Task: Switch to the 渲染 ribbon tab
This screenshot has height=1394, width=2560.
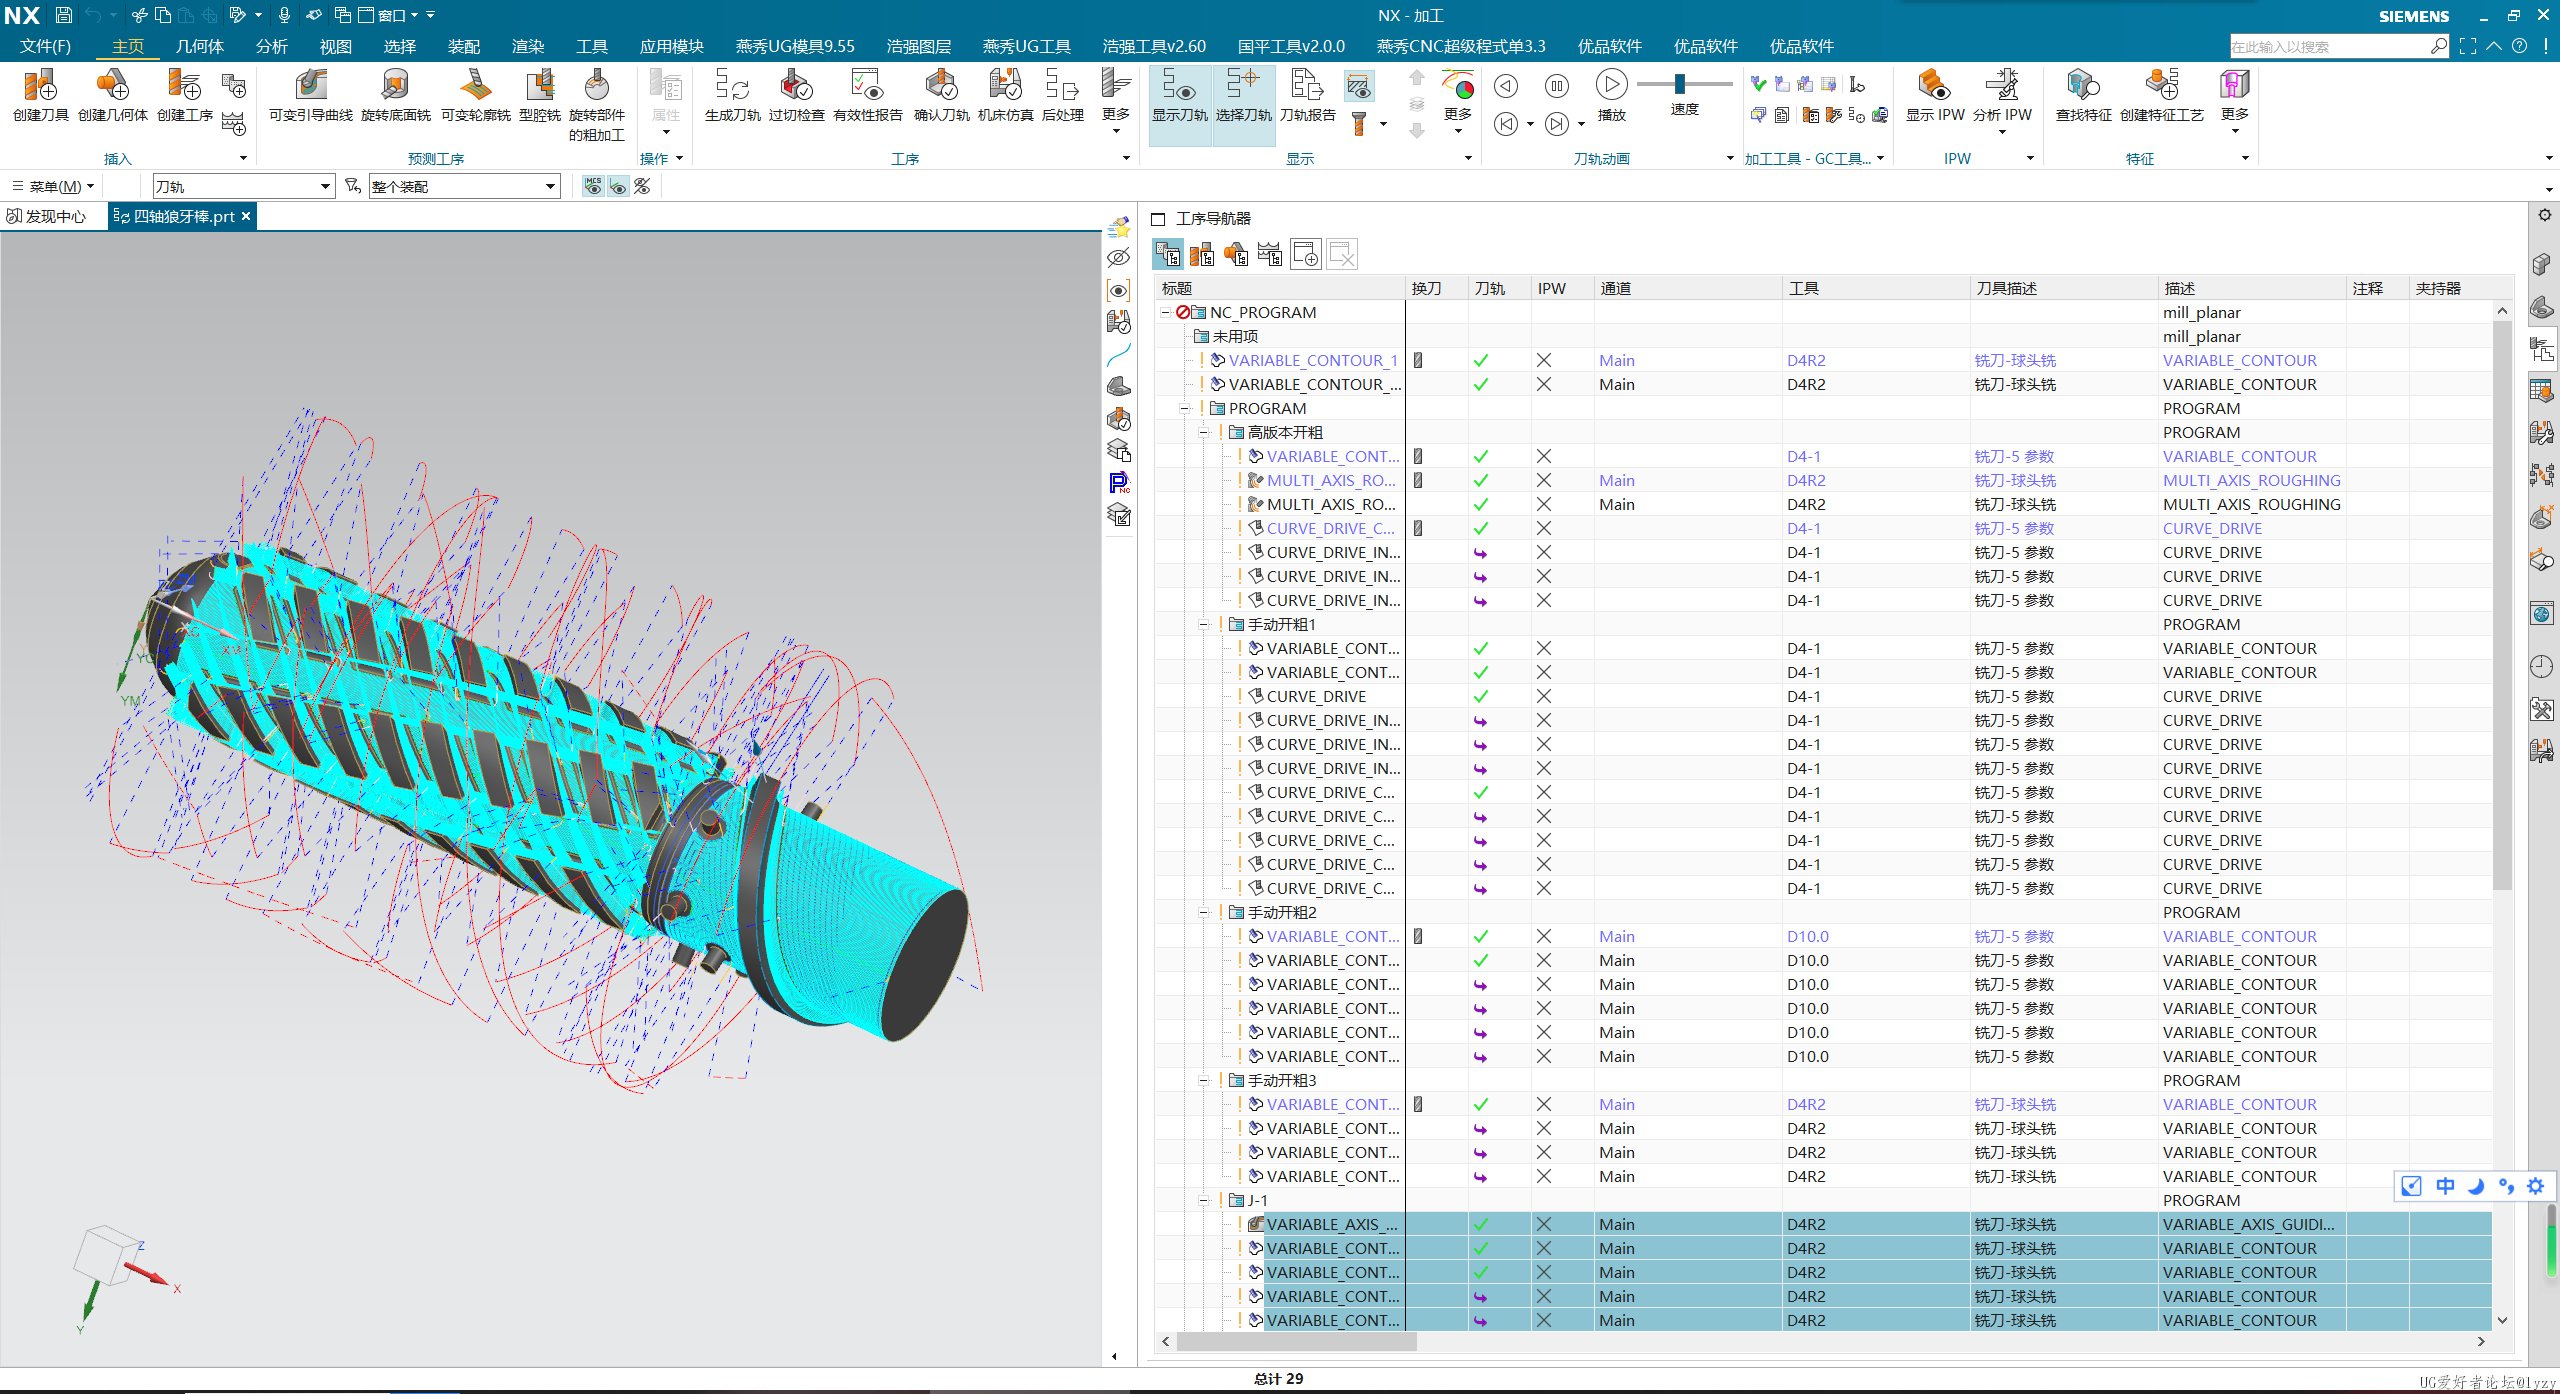Action: pyautogui.click(x=528, y=47)
